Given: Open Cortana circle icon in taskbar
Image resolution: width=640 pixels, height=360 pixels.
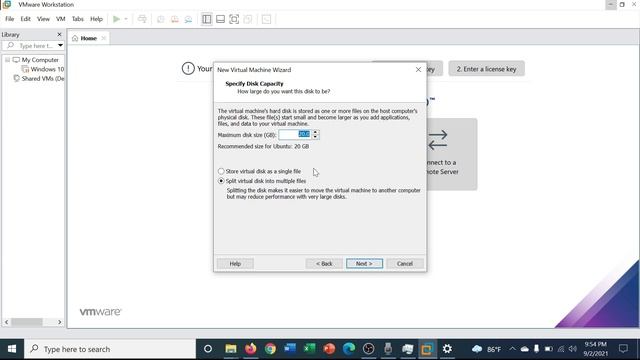Looking at the screenshot, I should (x=208, y=349).
